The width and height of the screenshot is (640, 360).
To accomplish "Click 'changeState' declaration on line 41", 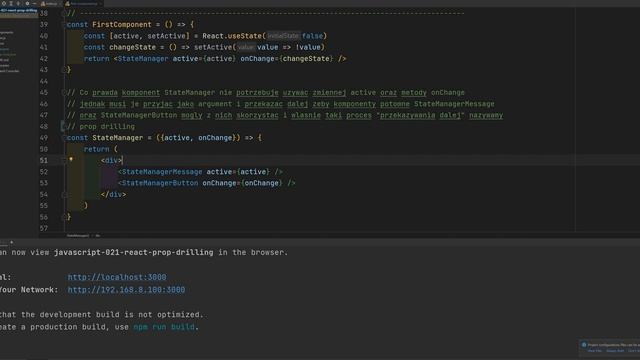I will tap(133, 47).
